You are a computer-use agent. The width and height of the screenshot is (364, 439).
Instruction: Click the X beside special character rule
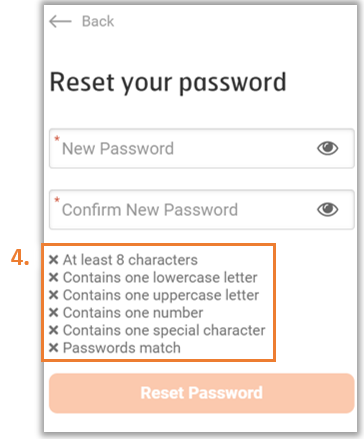[x=54, y=330]
